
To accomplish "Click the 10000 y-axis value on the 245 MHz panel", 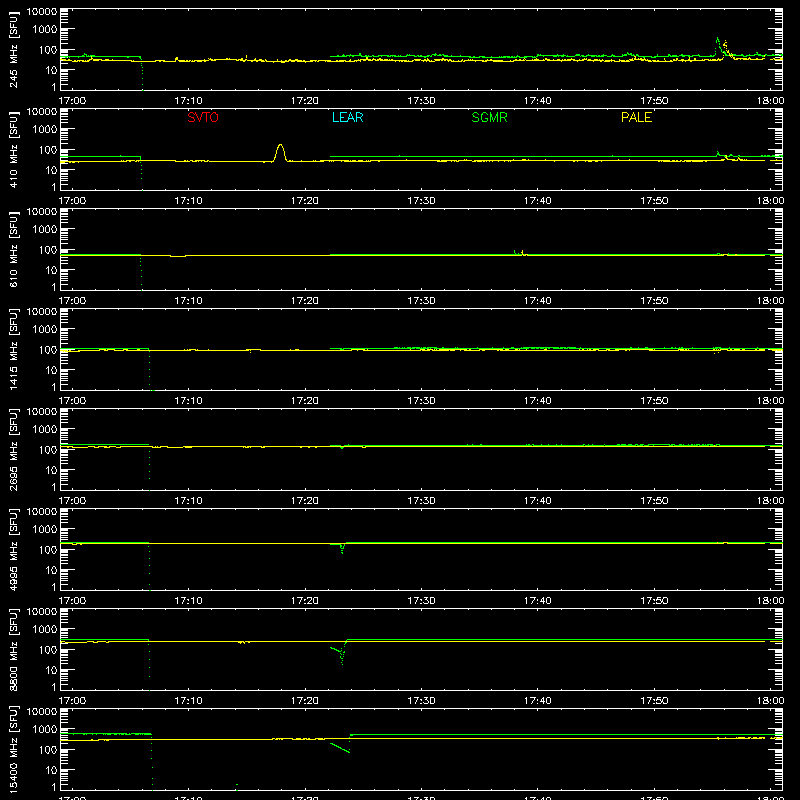I will click(42, 12).
